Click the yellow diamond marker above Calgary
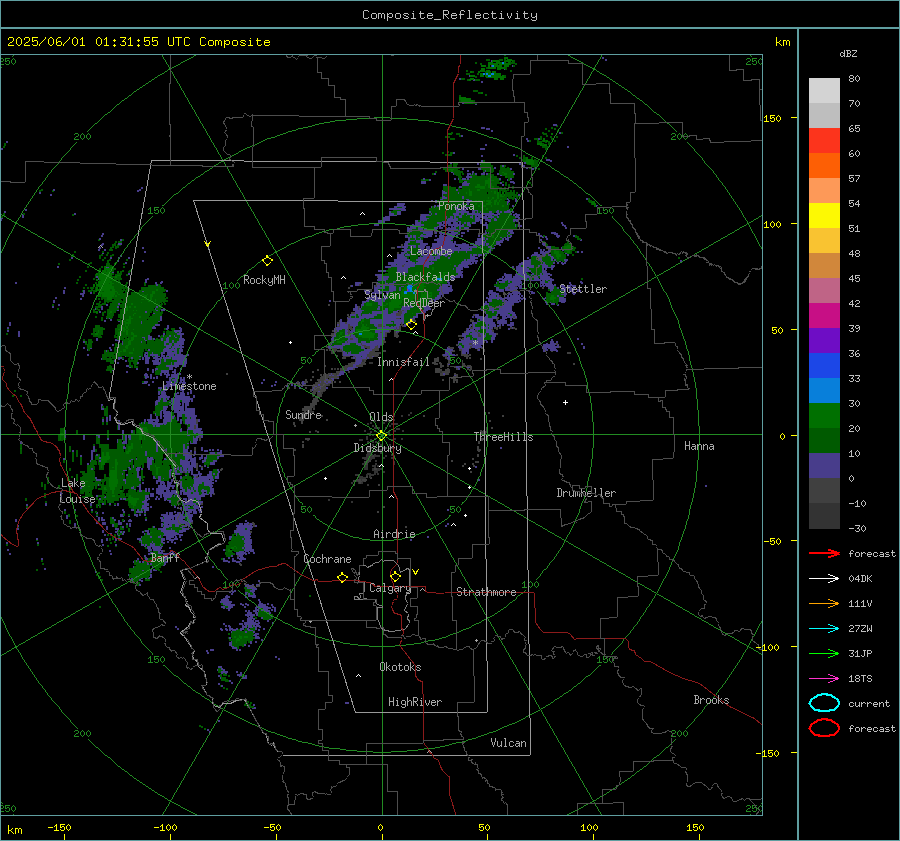Image resolution: width=900 pixels, height=841 pixels. point(395,576)
